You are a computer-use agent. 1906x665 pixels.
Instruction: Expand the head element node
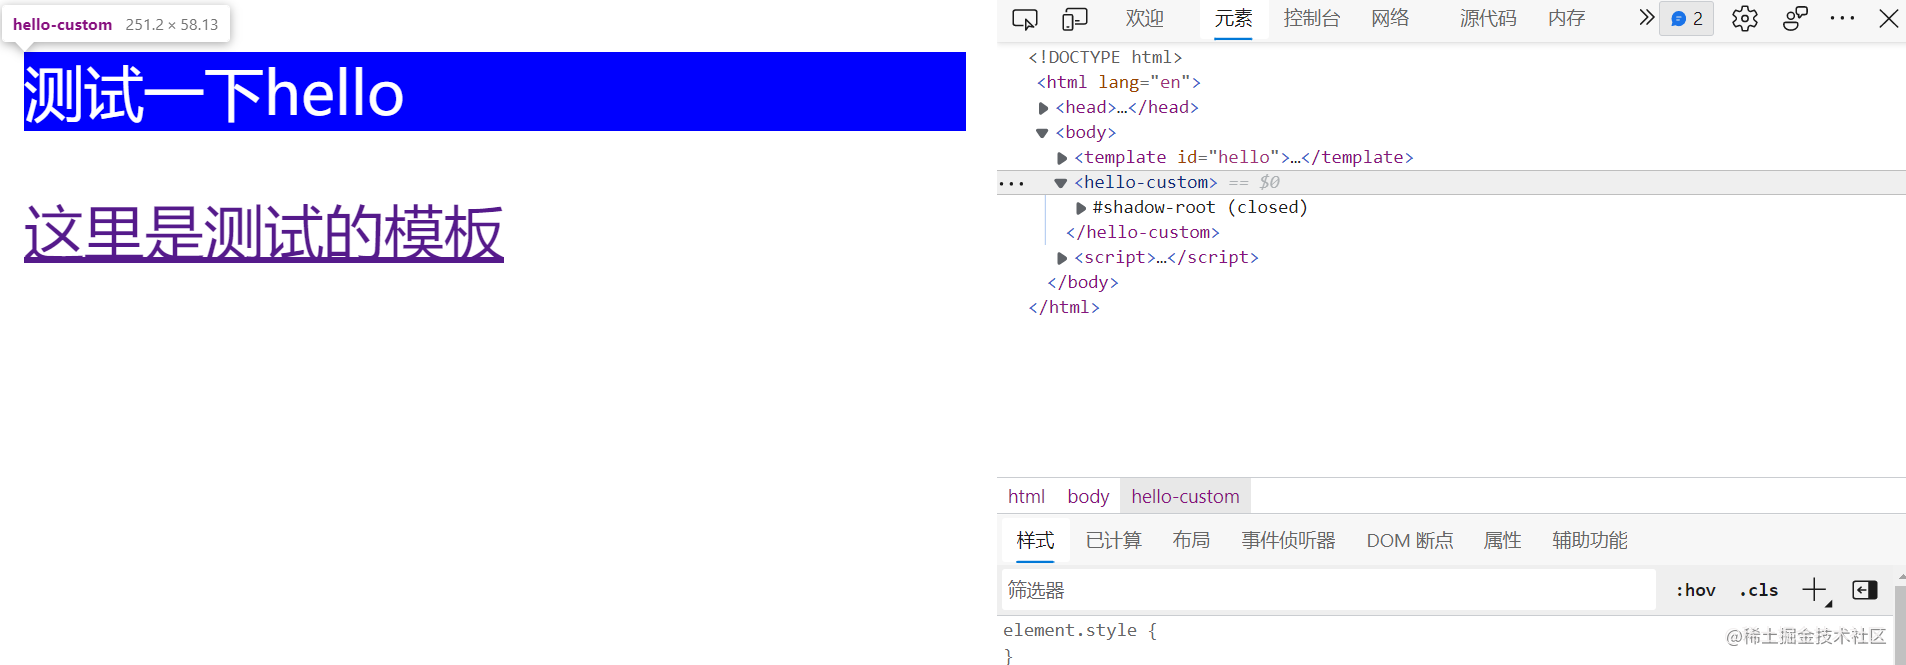click(1043, 108)
